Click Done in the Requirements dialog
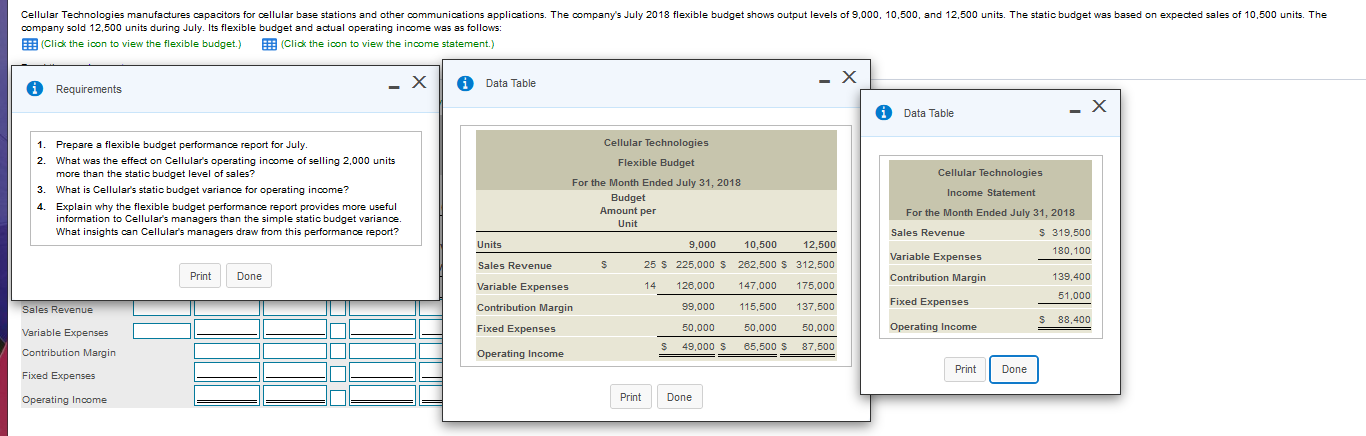1366x436 pixels. [250, 276]
